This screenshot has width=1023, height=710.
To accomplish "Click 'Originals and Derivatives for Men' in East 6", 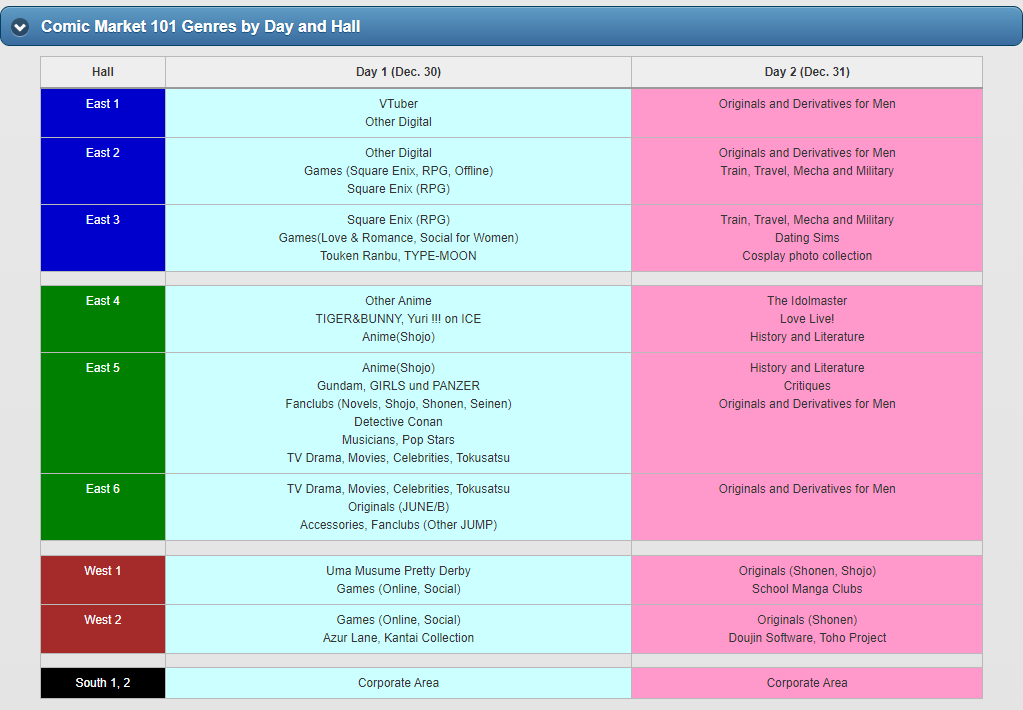I will [807, 489].
